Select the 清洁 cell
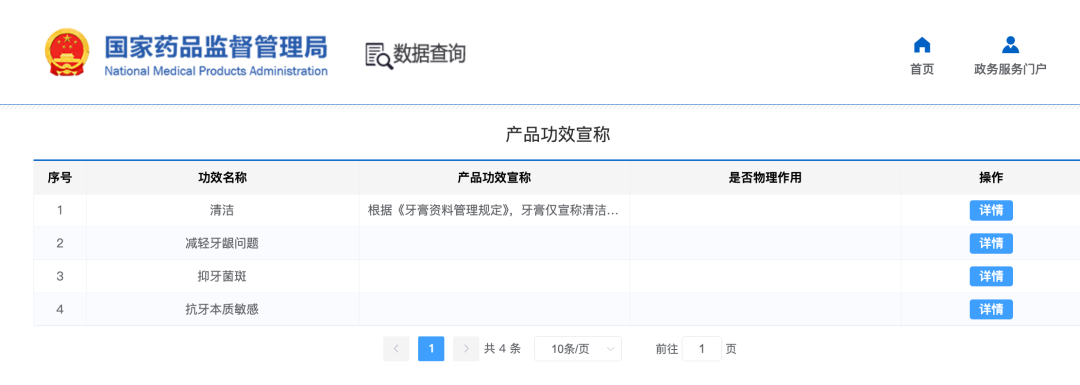Screen dimensions: 1080x385 222,210
